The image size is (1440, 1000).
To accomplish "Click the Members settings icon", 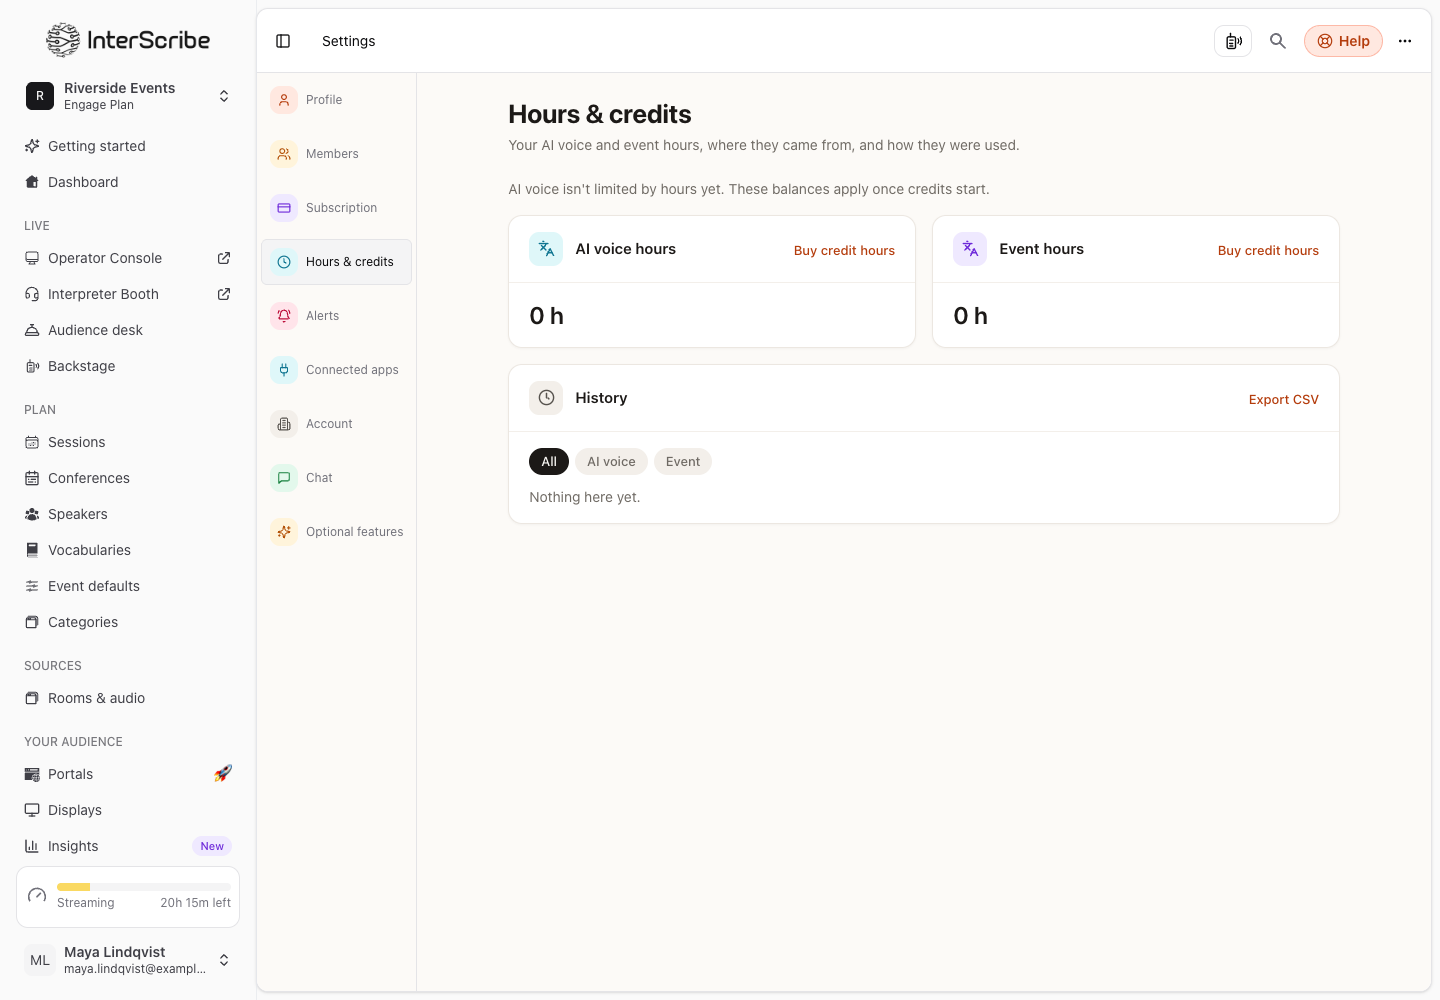I will pos(284,154).
